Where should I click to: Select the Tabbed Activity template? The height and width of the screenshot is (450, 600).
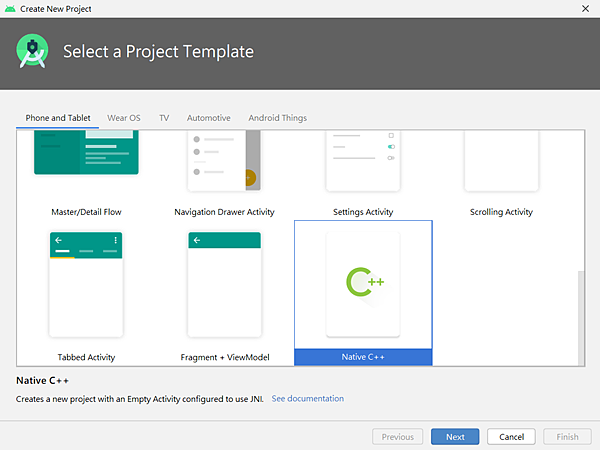86,292
